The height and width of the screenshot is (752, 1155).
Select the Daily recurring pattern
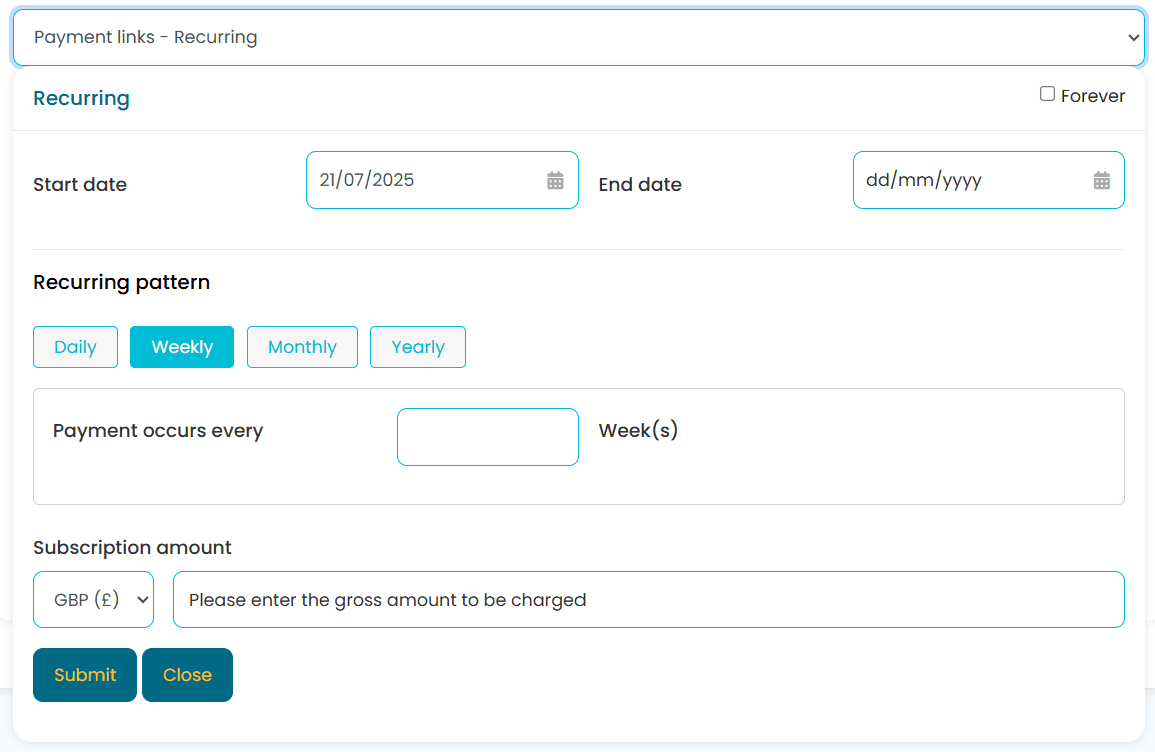point(75,347)
